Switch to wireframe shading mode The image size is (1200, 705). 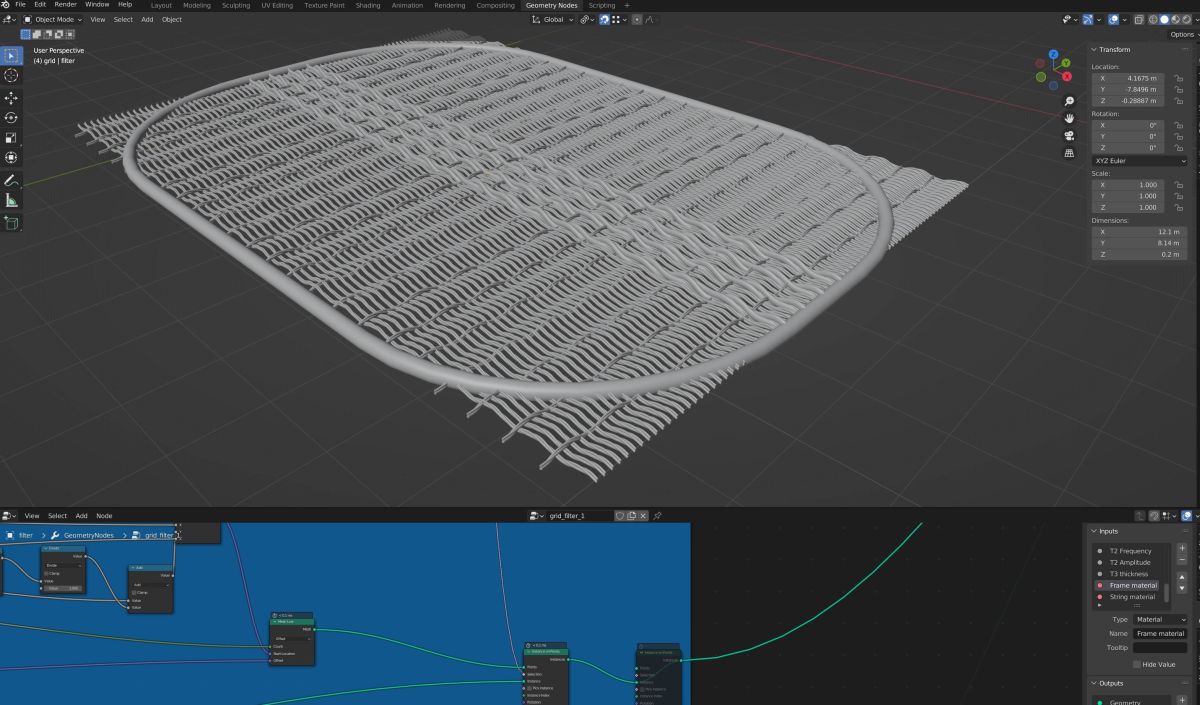1153,19
